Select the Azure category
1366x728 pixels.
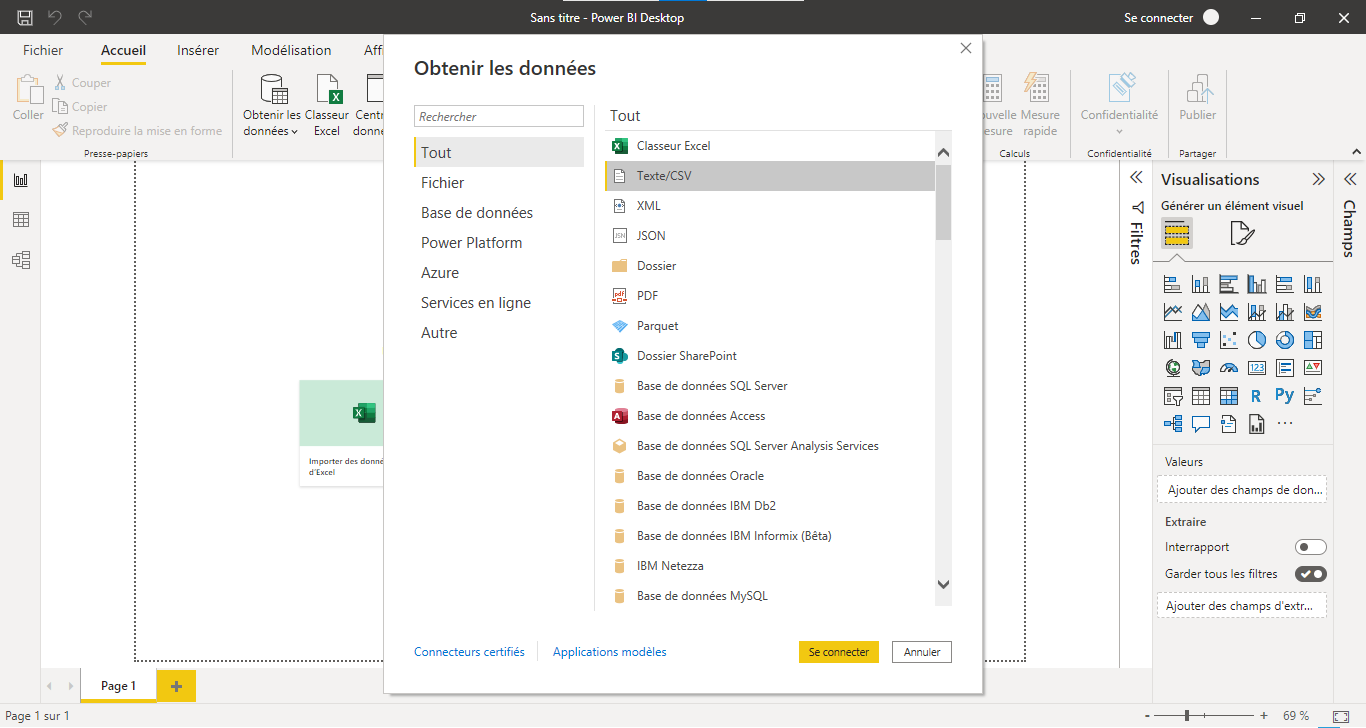pyautogui.click(x=499, y=273)
